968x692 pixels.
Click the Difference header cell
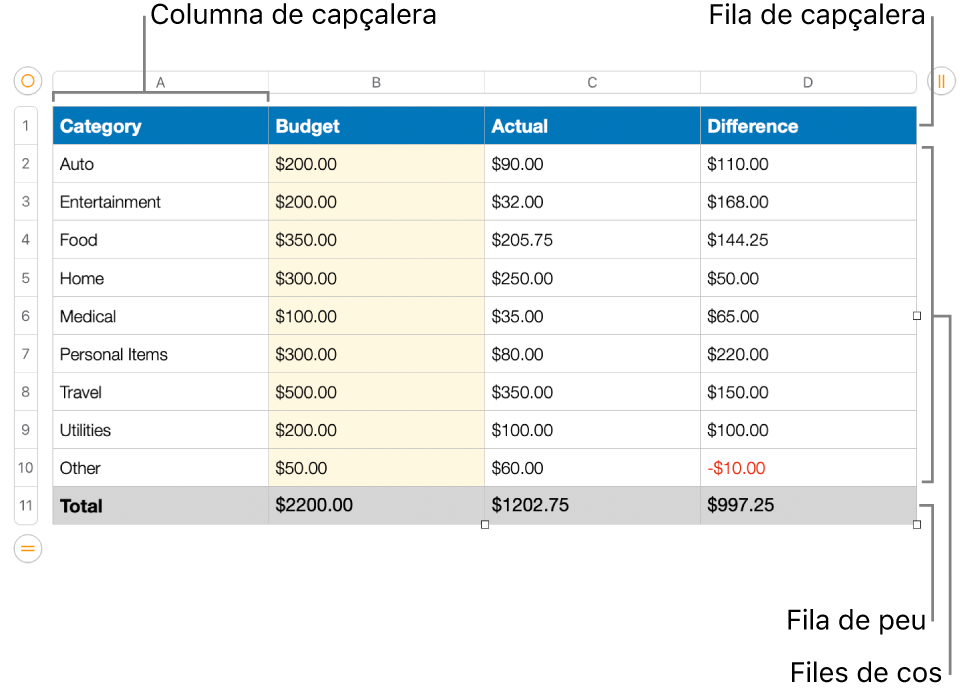click(x=808, y=126)
